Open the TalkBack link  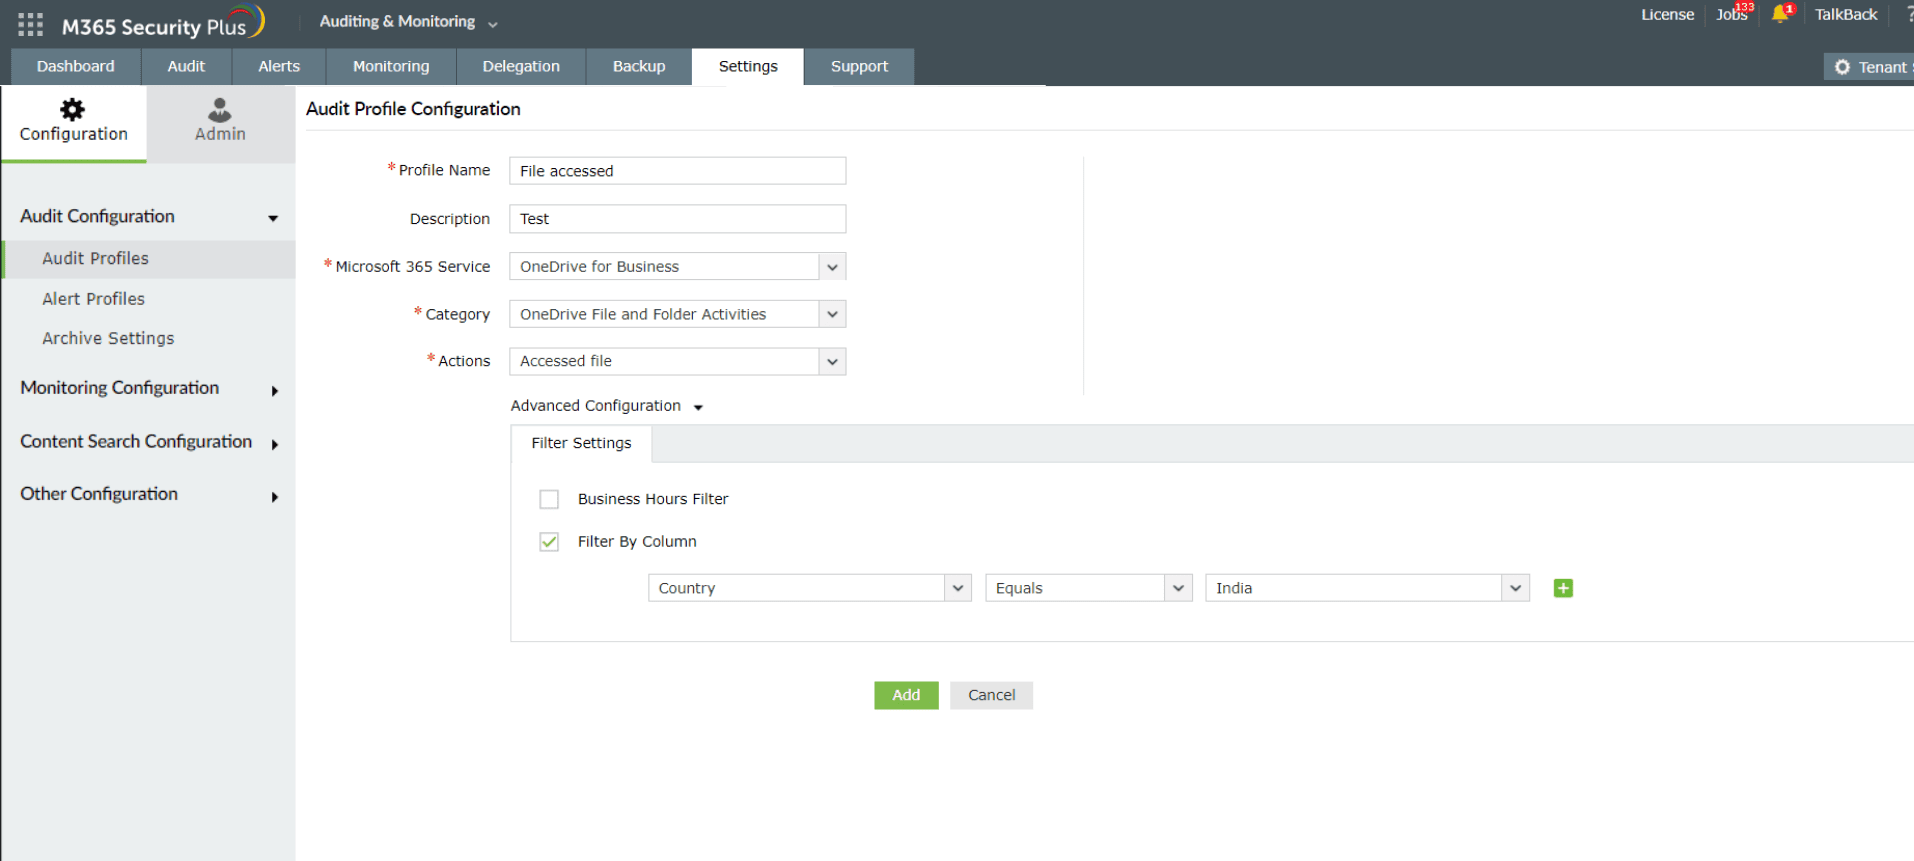click(x=1846, y=15)
